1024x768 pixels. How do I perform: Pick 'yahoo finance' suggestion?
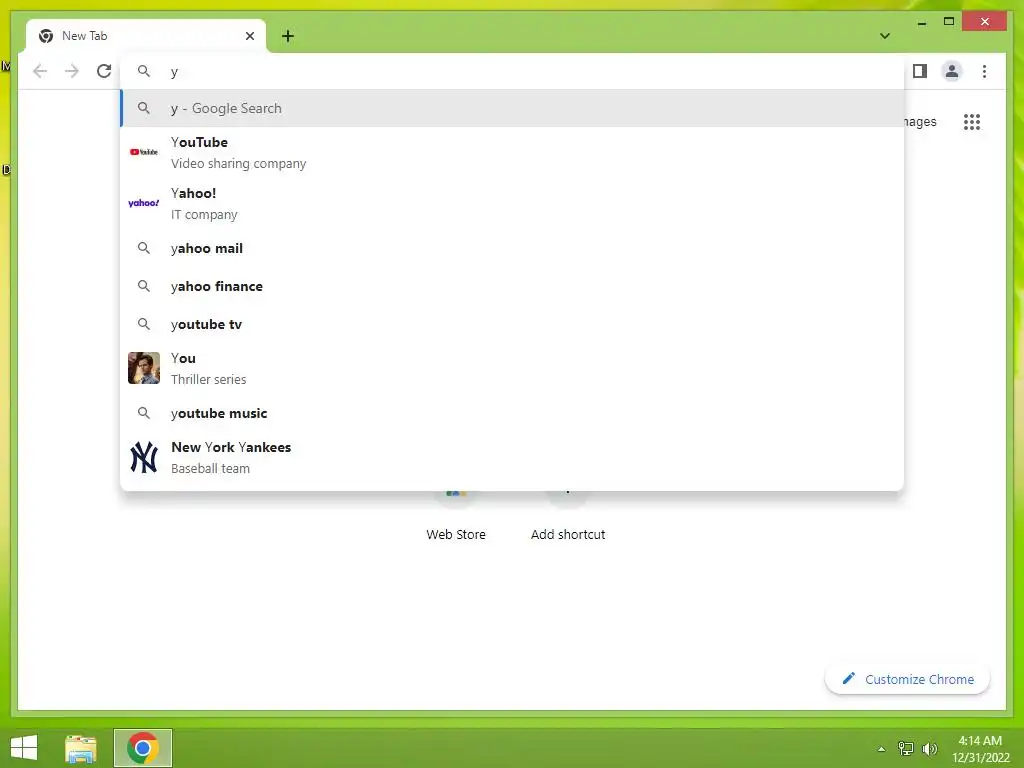pos(513,286)
